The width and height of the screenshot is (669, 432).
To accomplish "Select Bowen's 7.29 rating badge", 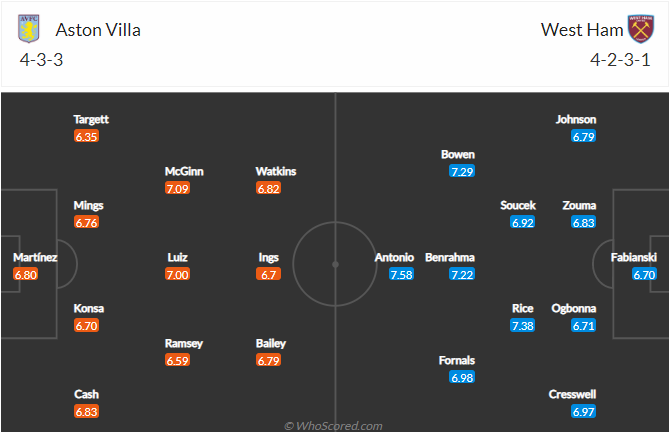I will click(x=462, y=171).
